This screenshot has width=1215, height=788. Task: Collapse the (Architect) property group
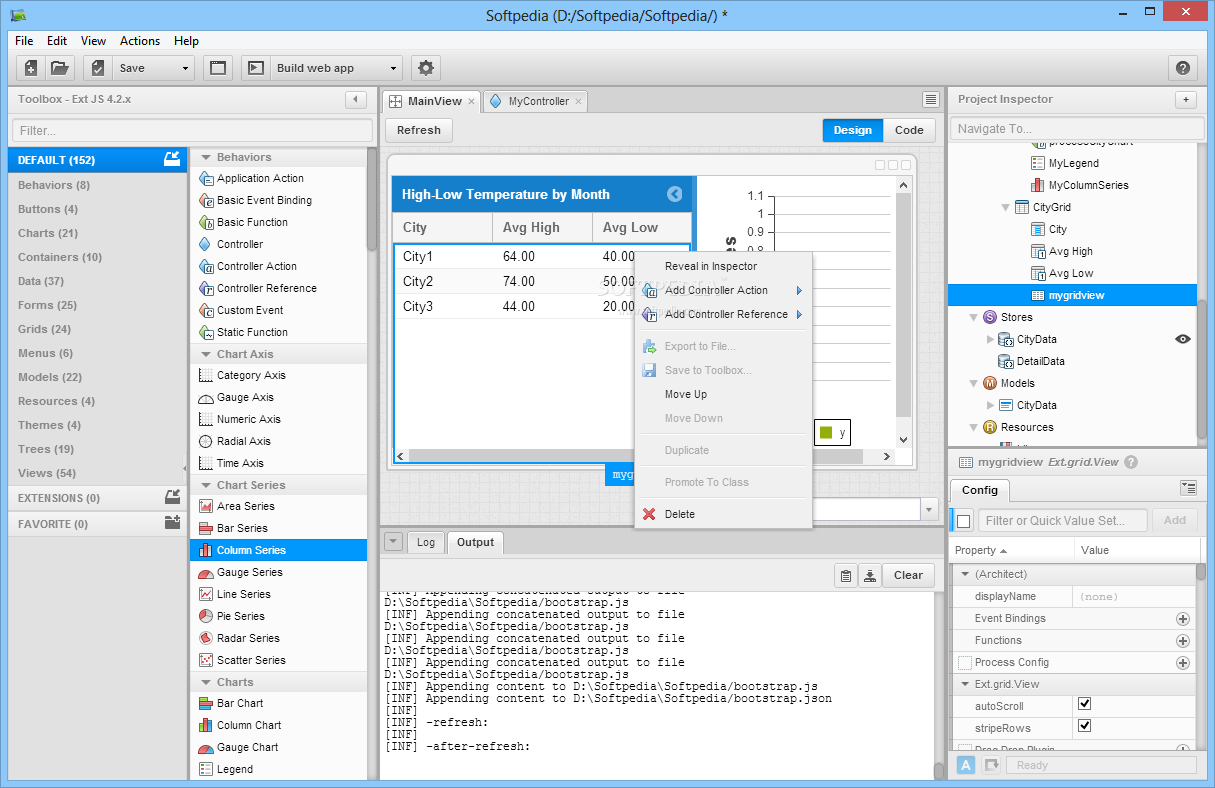point(965,574)
